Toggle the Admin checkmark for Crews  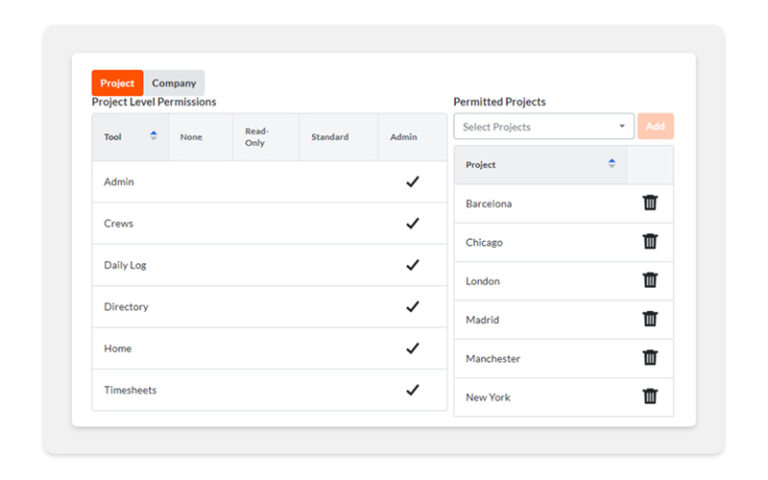(412, 224)
